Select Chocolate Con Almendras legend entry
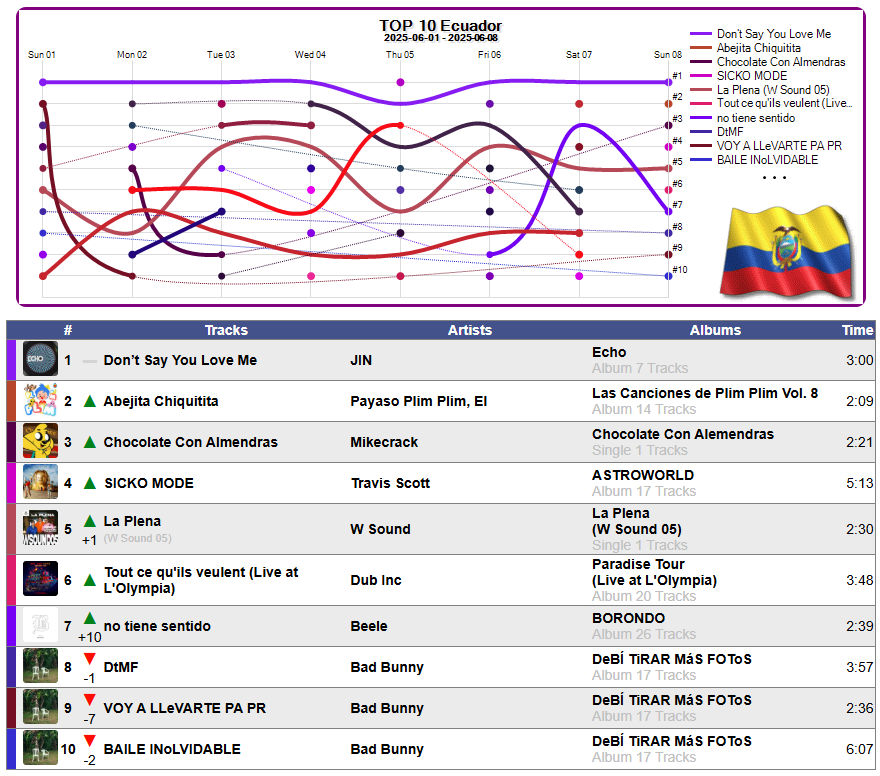Image resolution: width=880 pixels, height=776 pixels. (768, 62)
